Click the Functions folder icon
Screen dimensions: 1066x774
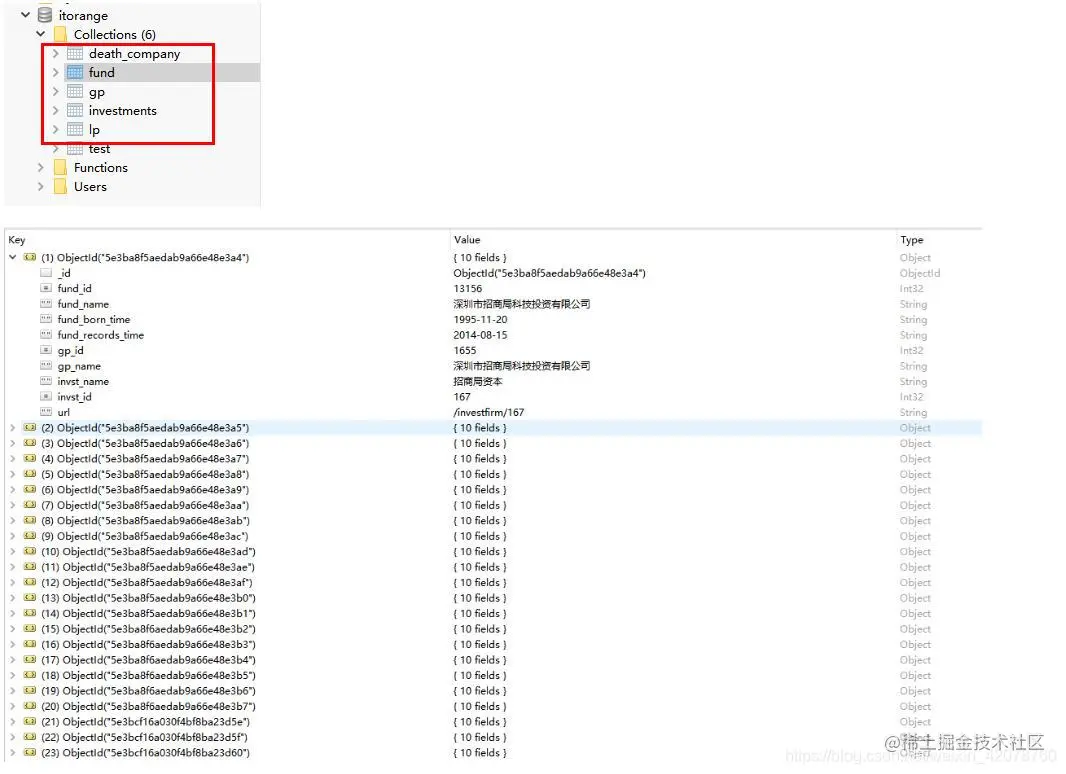coord(60,167)
